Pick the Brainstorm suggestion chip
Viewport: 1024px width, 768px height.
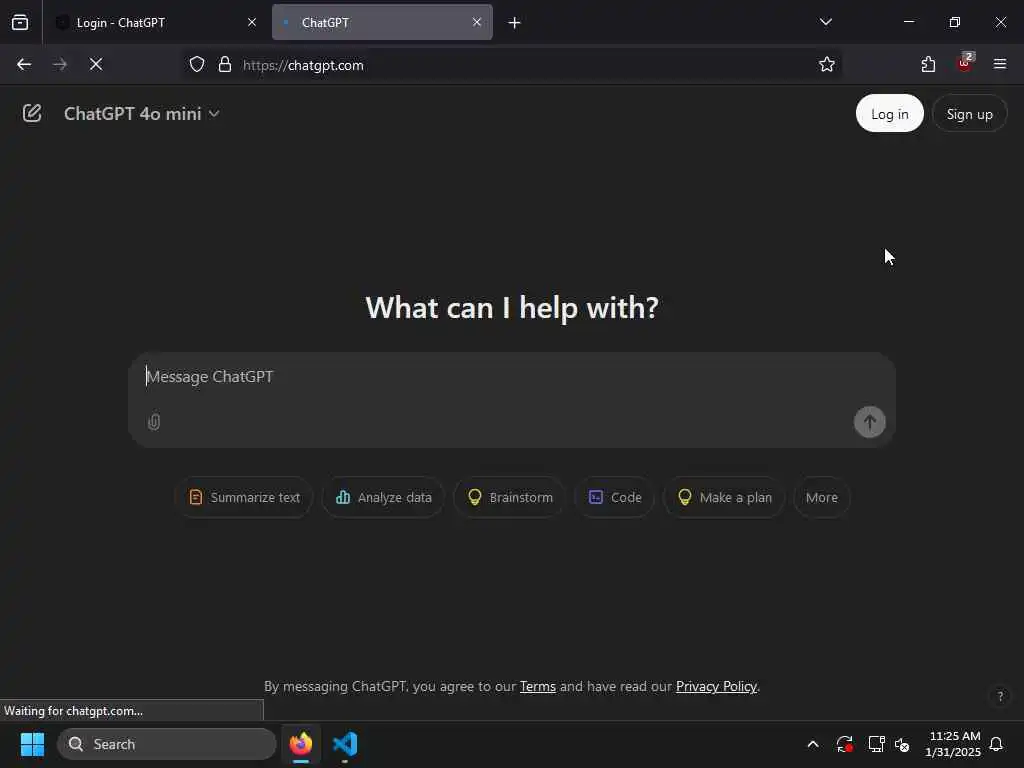[510, 498]
